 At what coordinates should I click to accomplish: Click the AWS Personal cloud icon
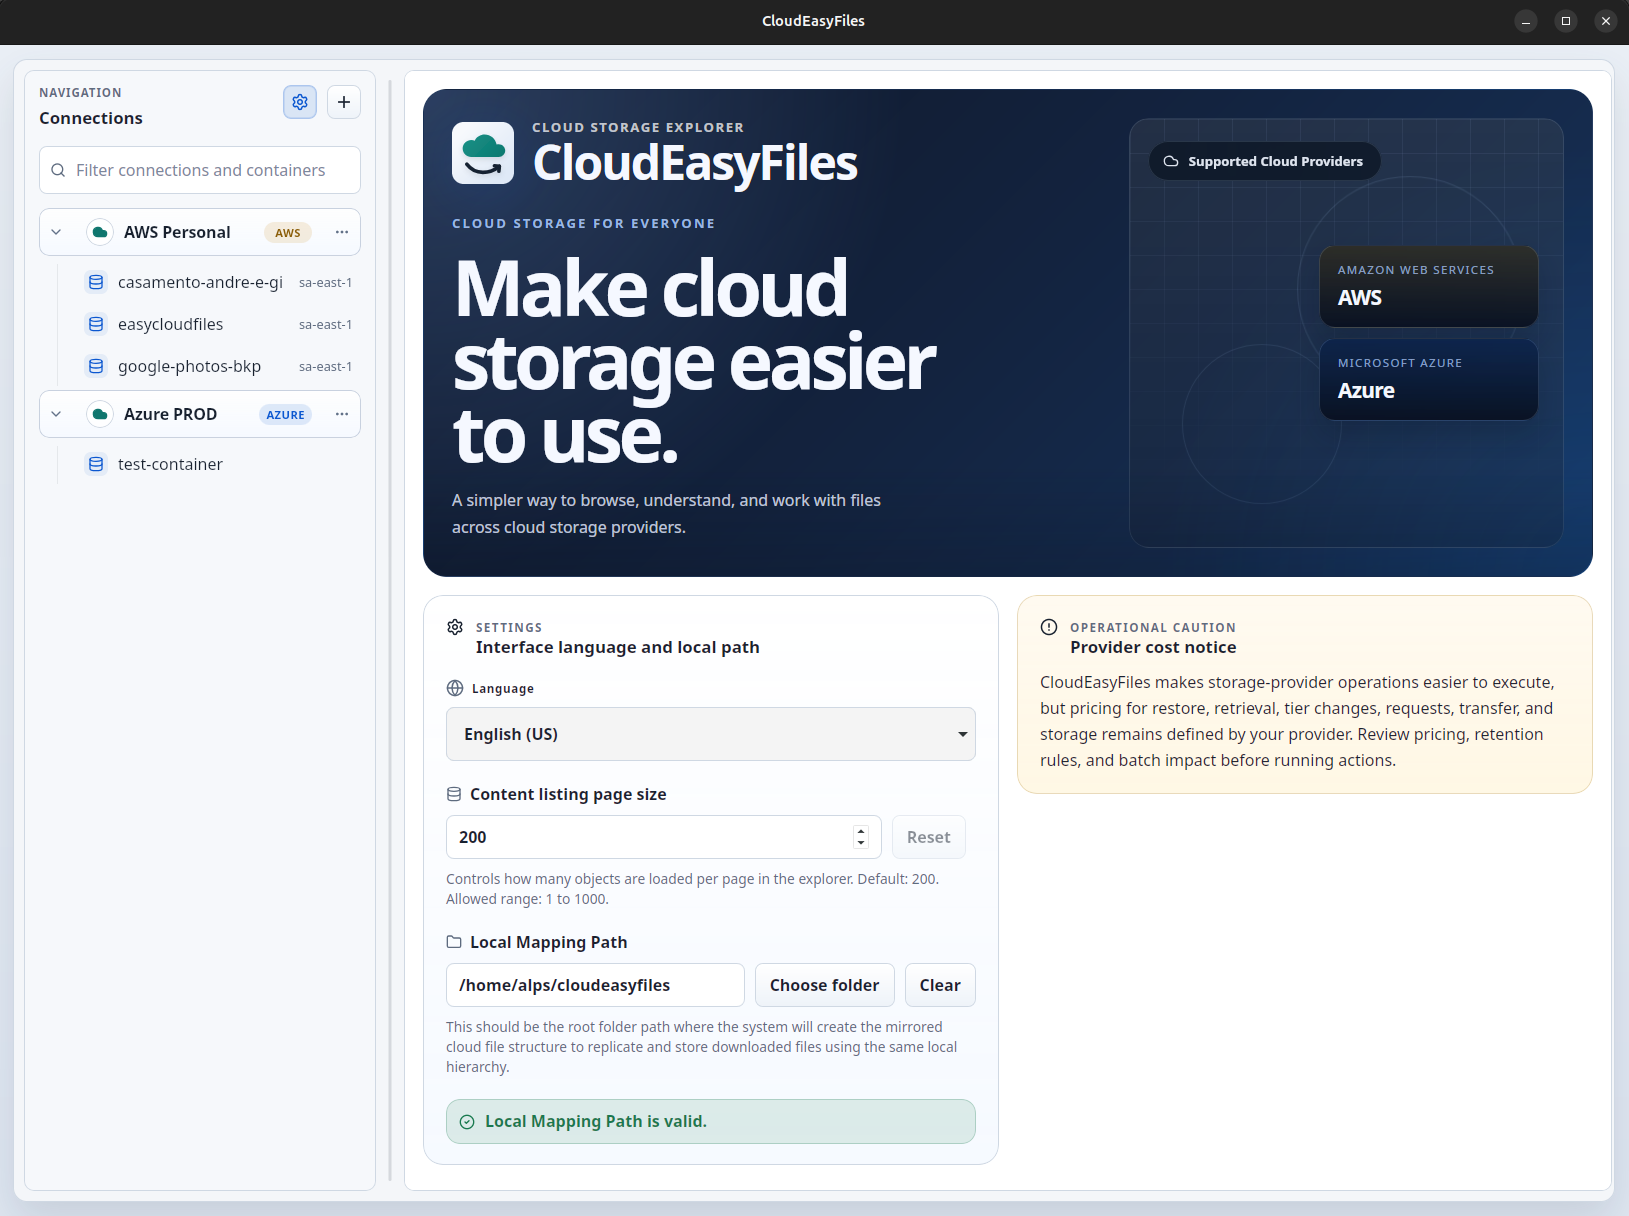(100, 232)
